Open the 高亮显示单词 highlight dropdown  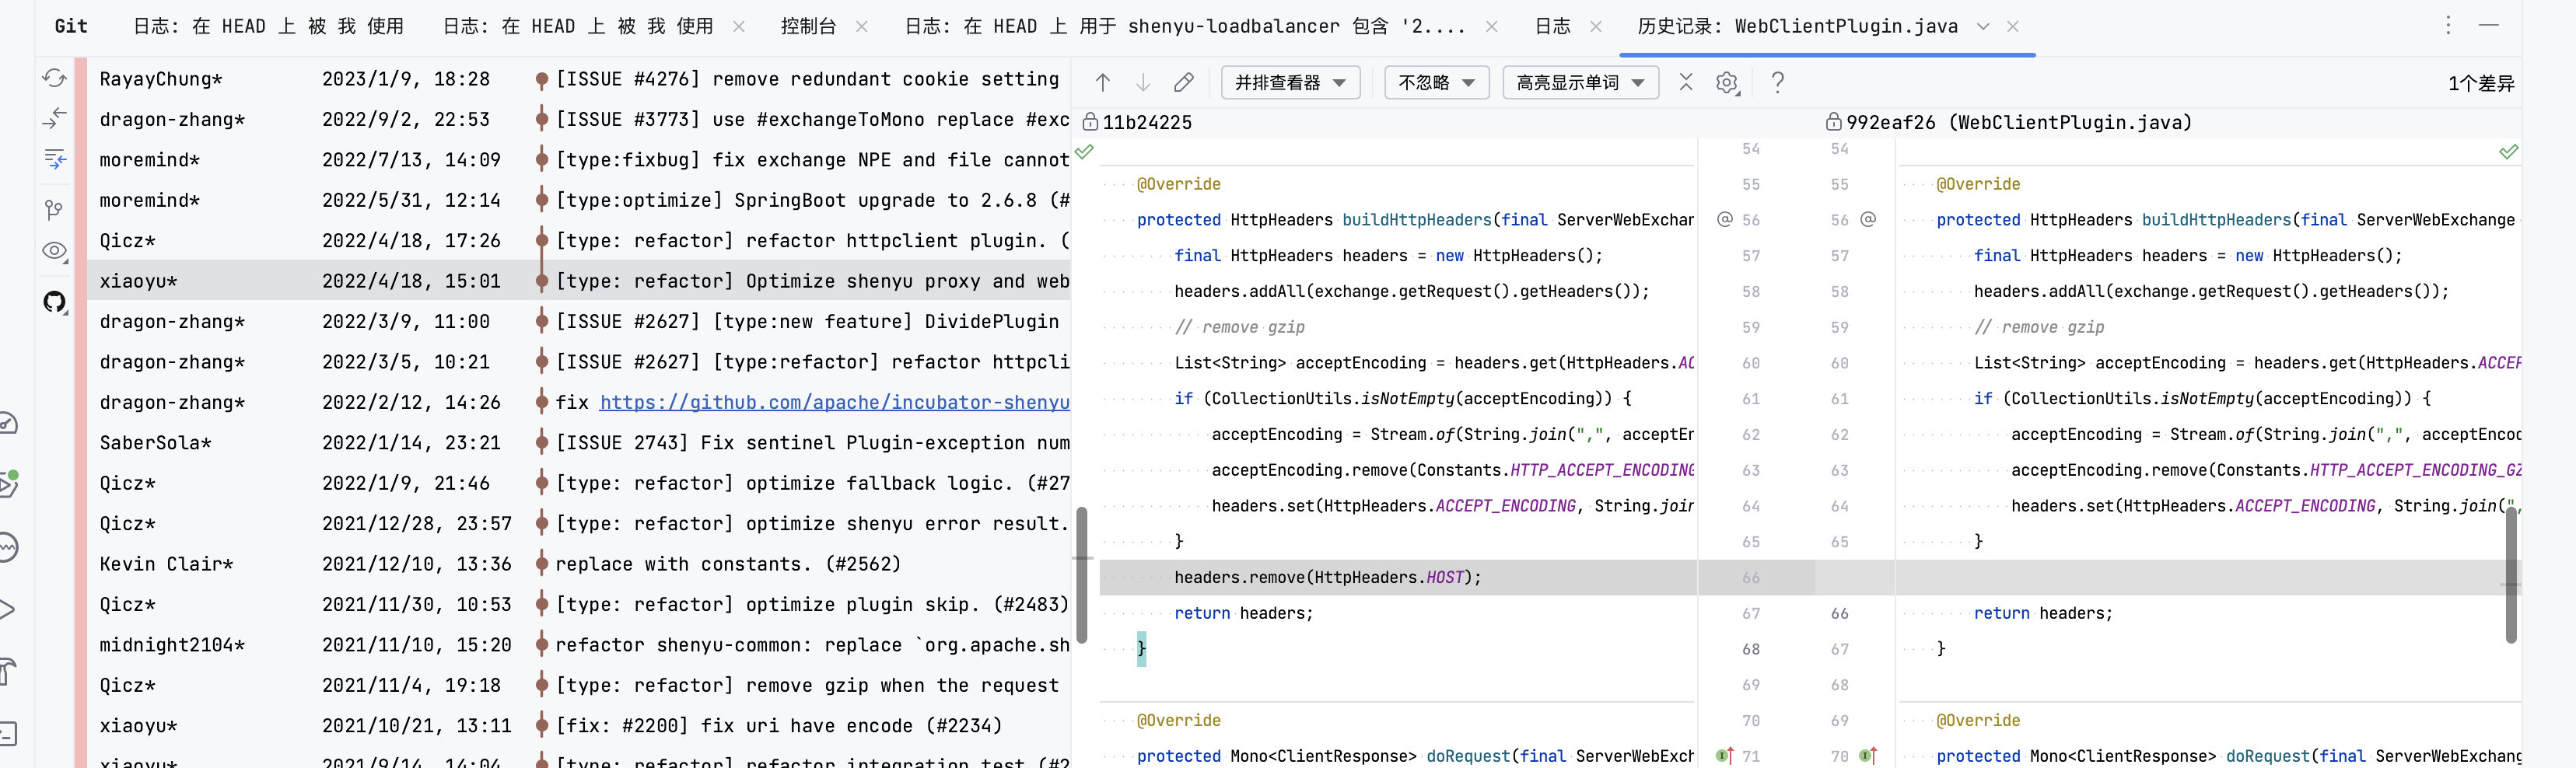pyautogui.click(x=1580, y=82)
